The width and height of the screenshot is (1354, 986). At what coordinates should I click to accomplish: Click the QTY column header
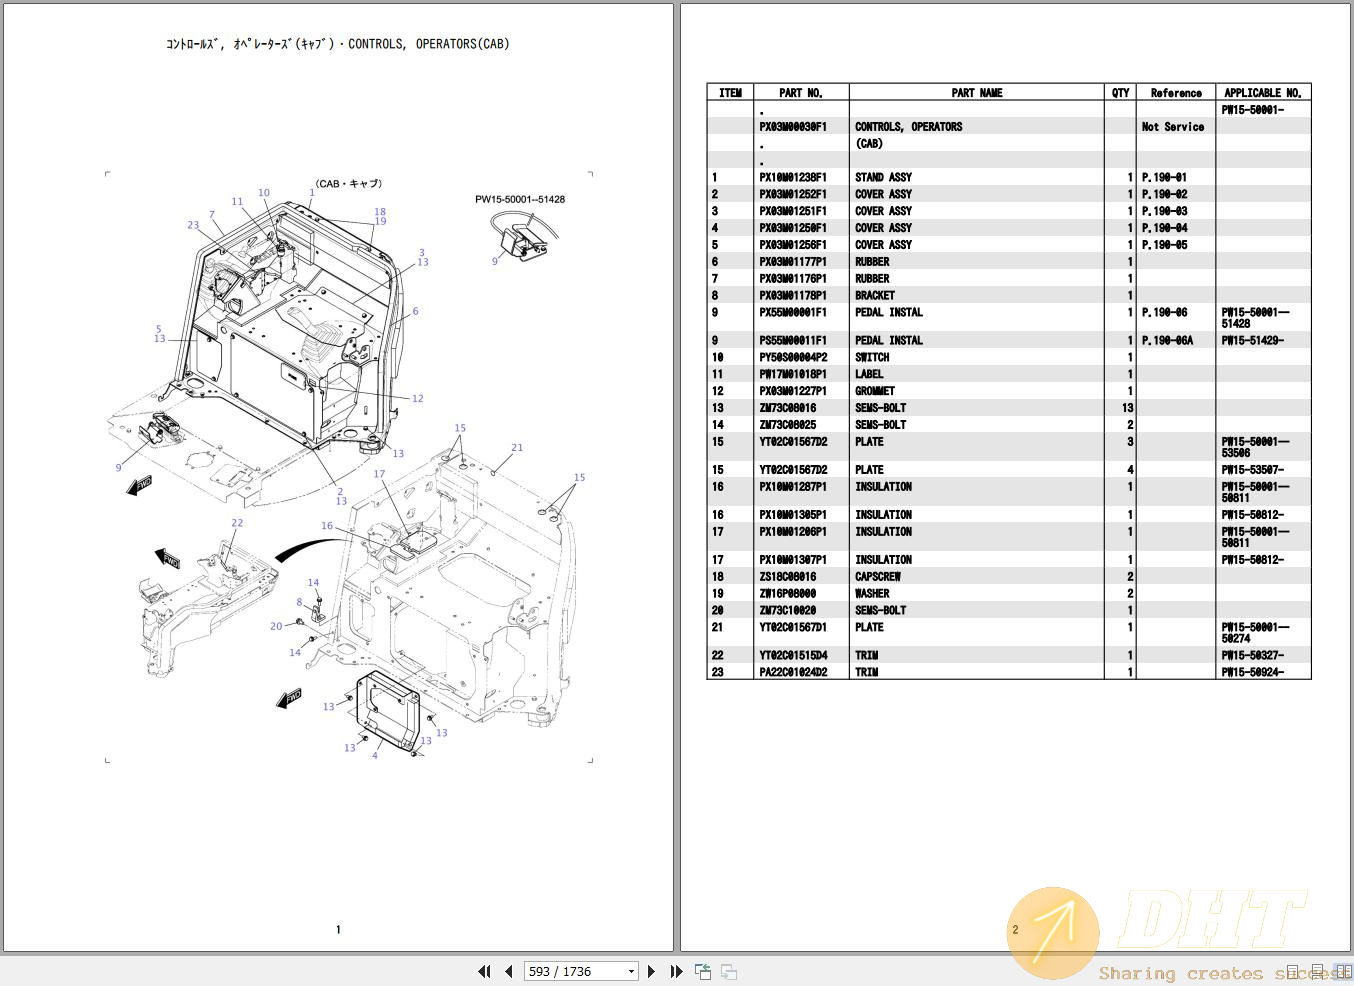click(x=1121, y=93)
